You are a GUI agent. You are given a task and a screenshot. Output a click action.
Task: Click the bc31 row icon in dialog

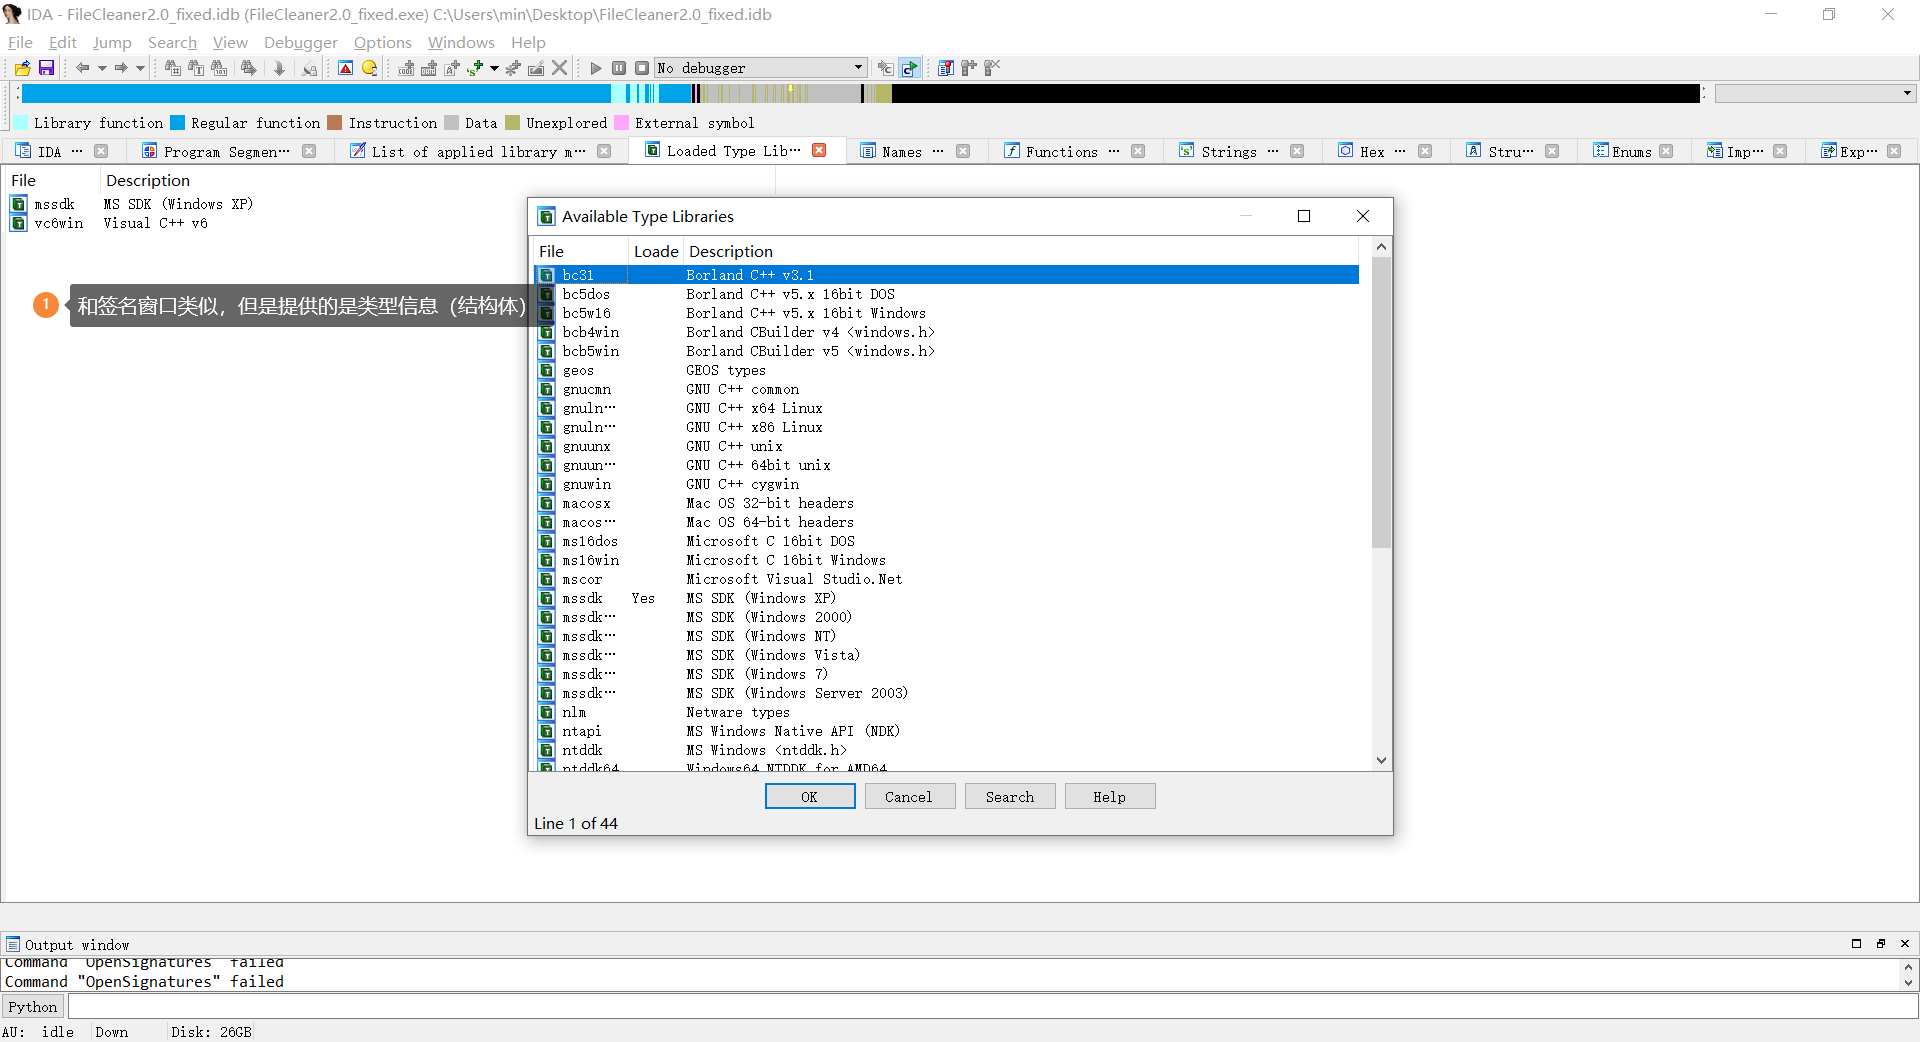(x=547, y=275)
